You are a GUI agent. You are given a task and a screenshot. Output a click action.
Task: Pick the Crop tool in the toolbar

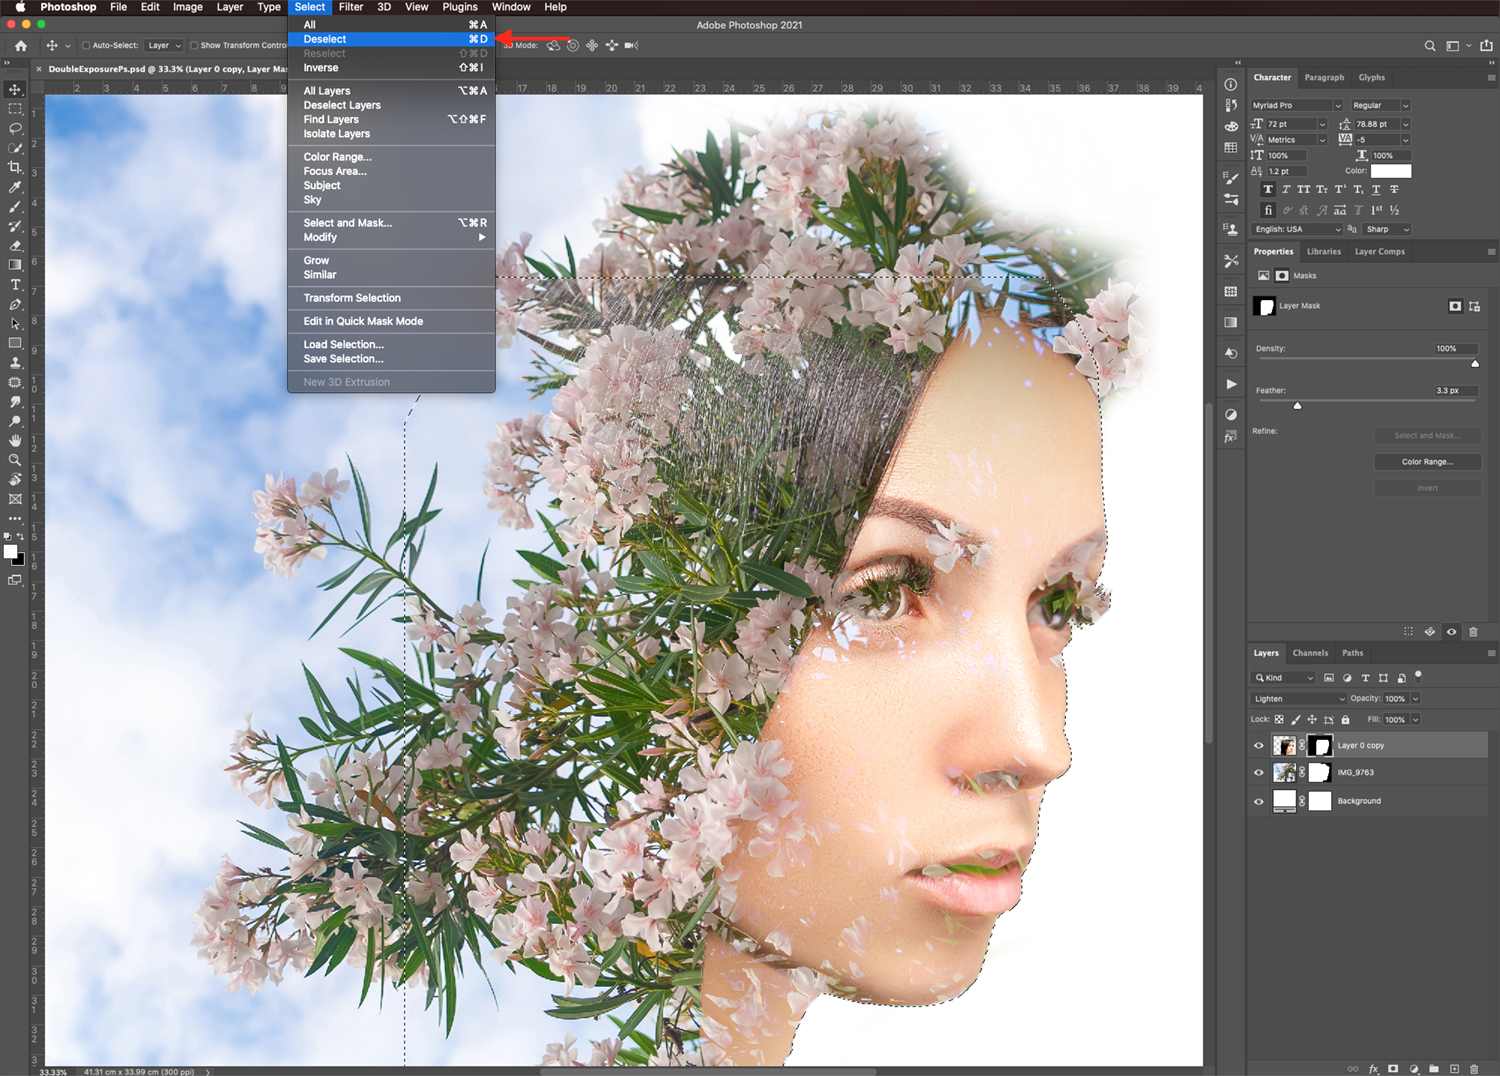pyautogui.click(x=15, y=167)
